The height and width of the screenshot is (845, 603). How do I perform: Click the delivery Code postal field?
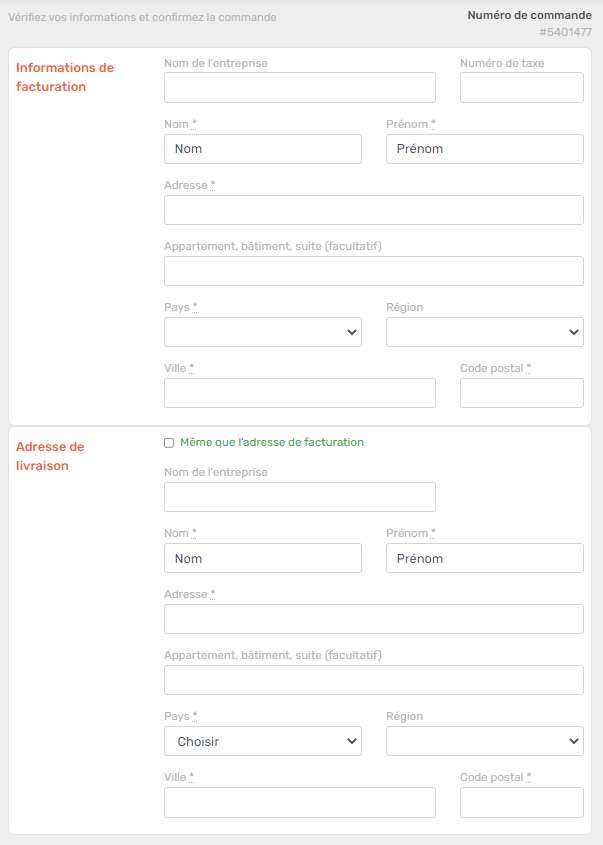coord(522,802)
